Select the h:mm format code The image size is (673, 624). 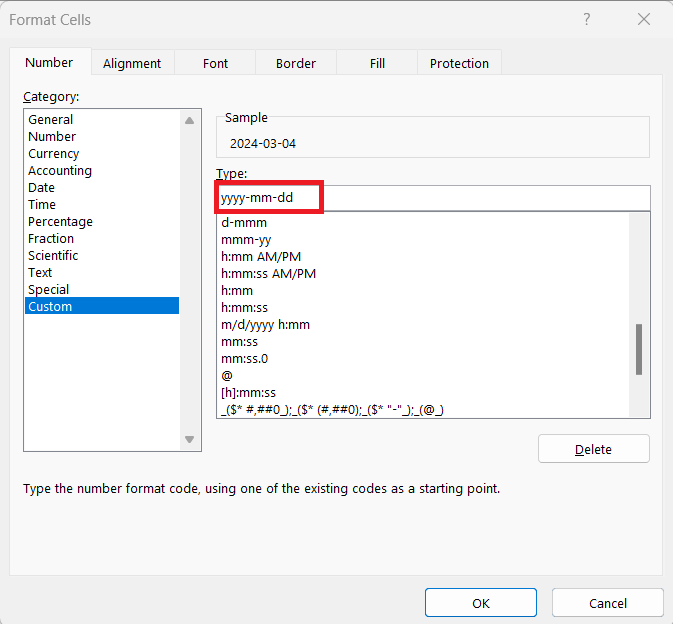[423, 291]
